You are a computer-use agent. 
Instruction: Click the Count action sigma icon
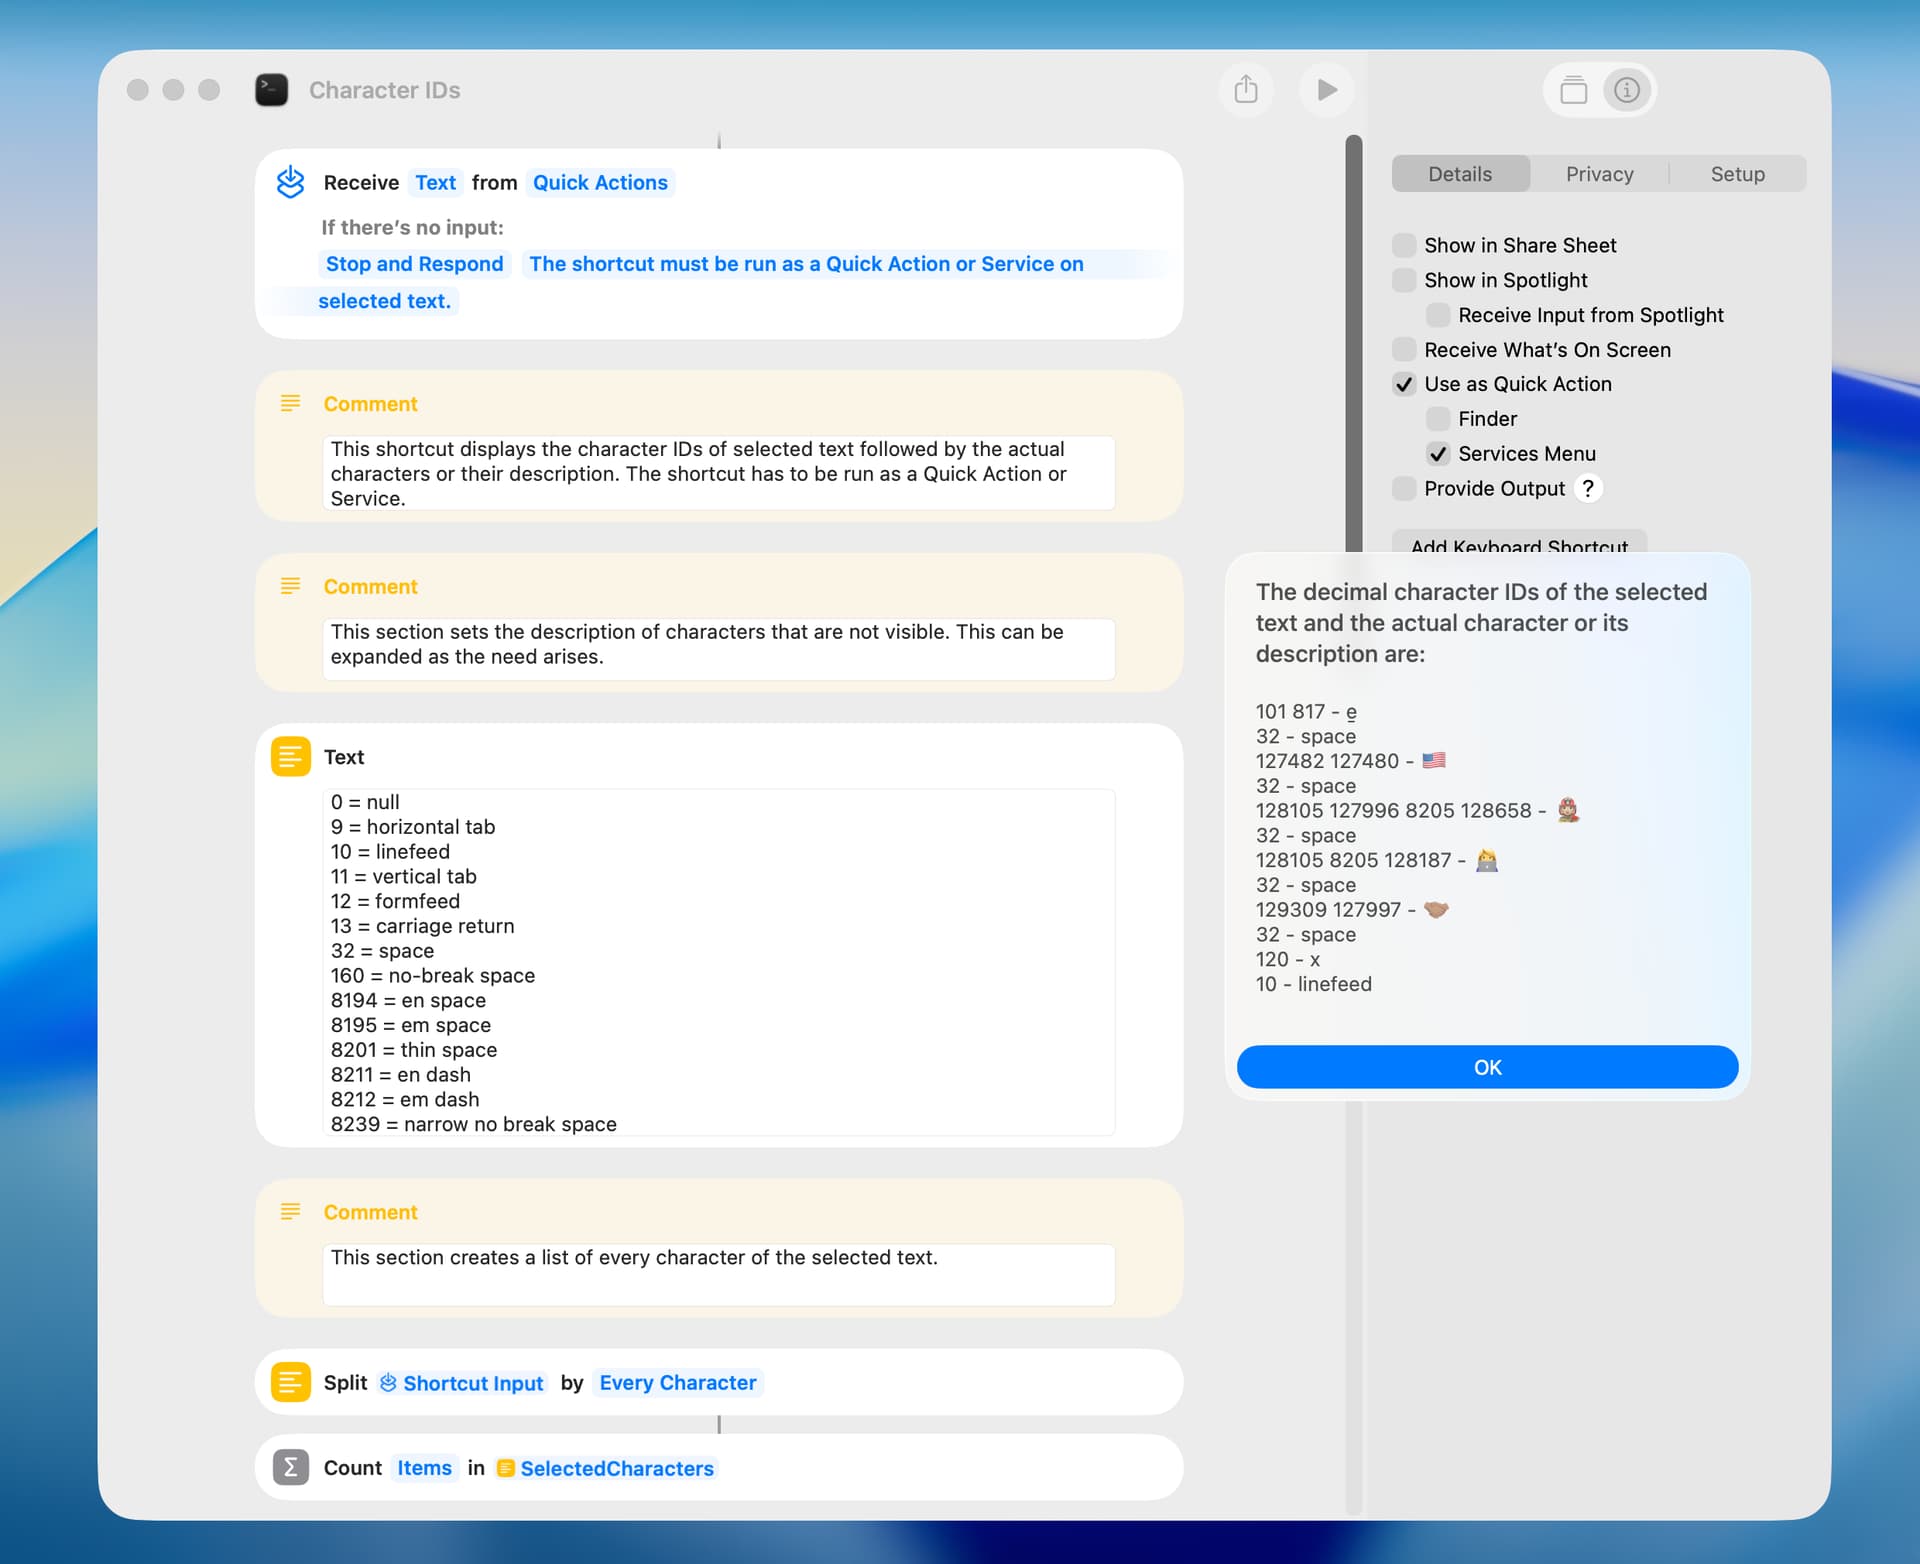tap(291, 1467)
